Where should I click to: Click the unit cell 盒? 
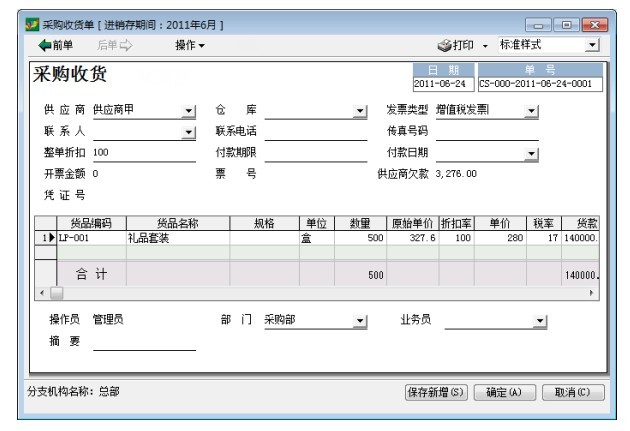click(x=317, y=238)
